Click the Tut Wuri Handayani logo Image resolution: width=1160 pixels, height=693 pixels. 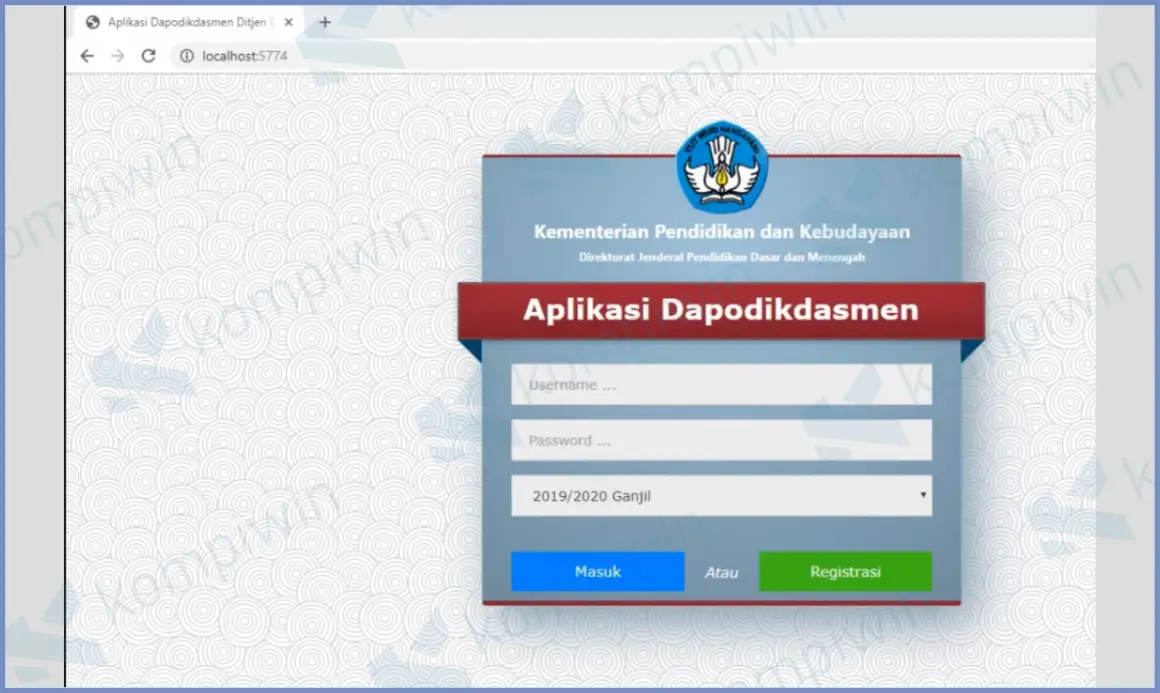[720, 168]
